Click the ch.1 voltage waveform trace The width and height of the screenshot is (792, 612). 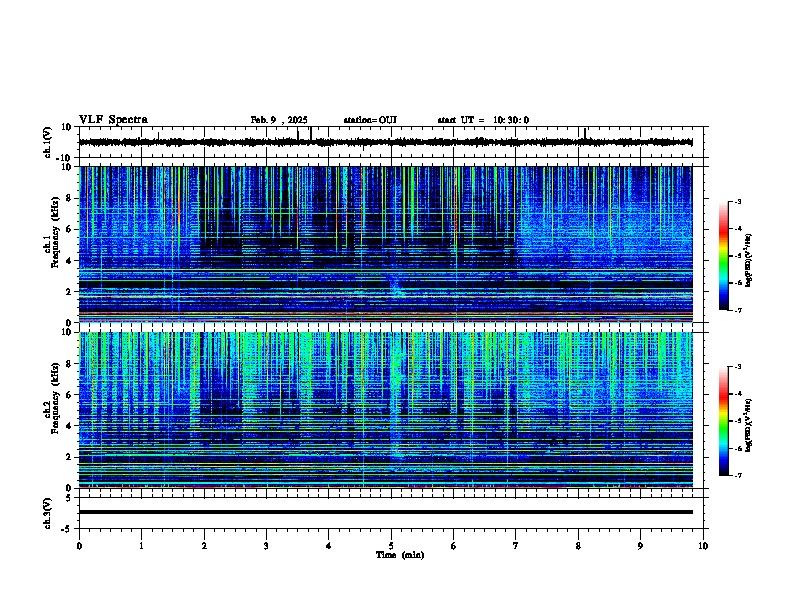tap(385, 142)
